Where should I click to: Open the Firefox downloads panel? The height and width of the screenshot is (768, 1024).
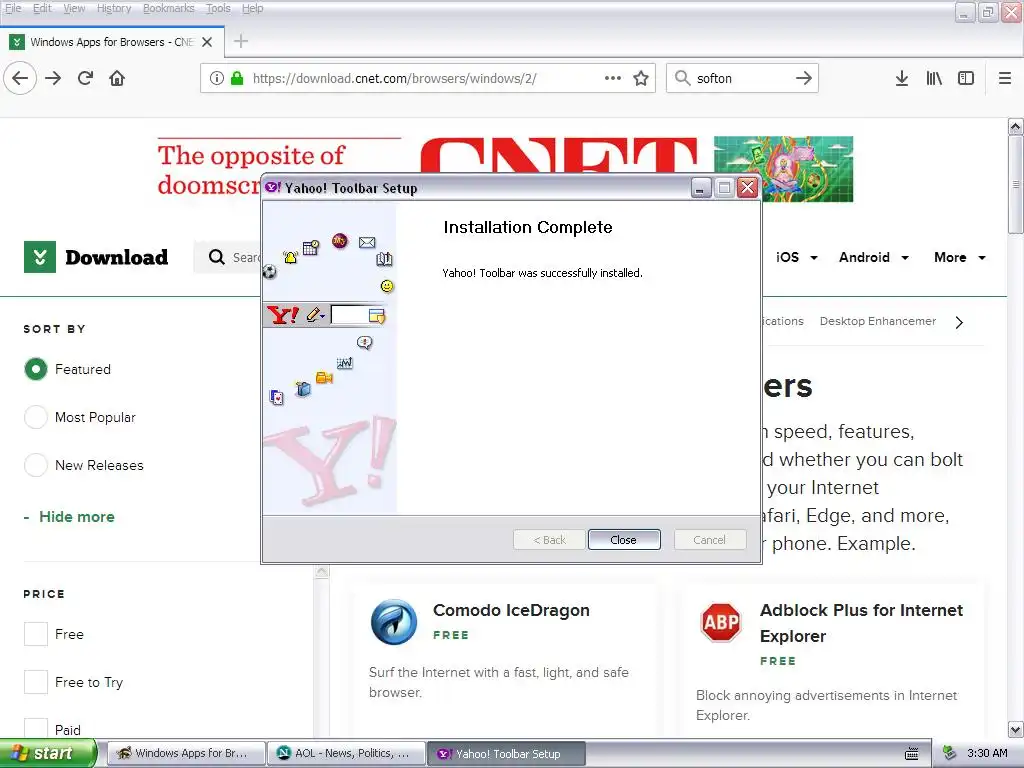[x=902, y=78]
